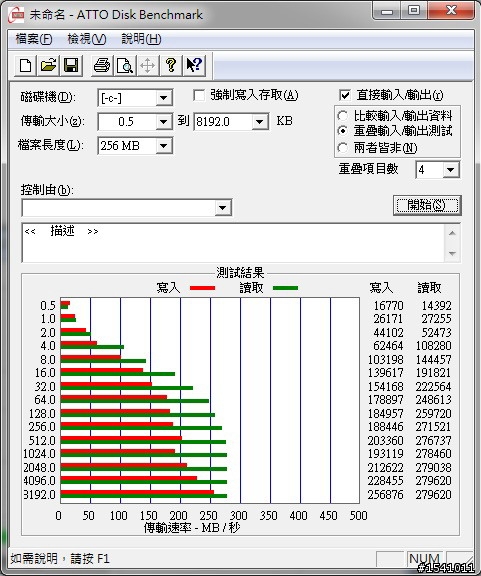Click description box scroll up arrow
The image size is (481, 576).
(x=452, y=233)
